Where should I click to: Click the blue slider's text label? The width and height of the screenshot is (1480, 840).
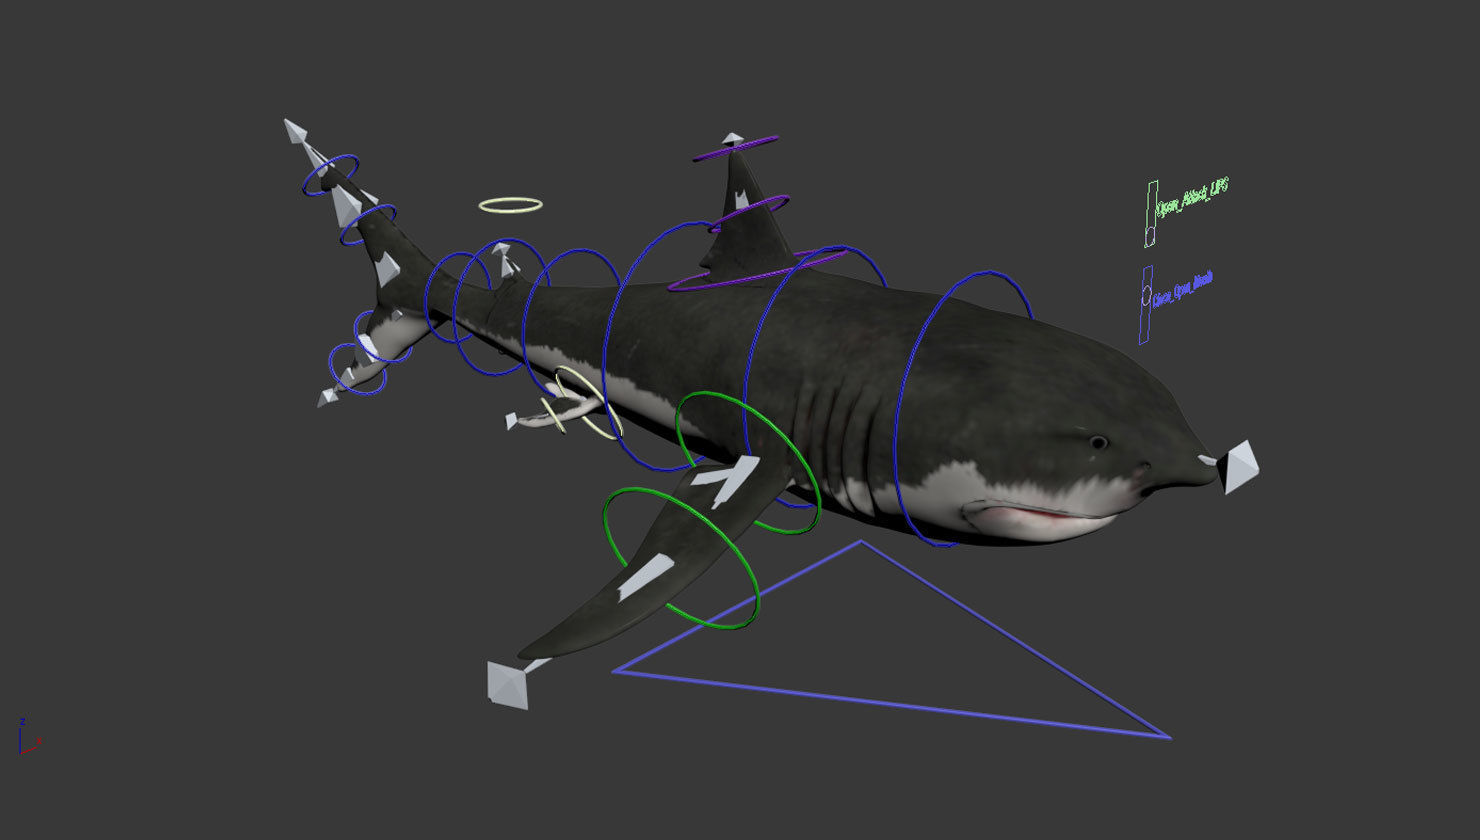(x=1183, y=288)
